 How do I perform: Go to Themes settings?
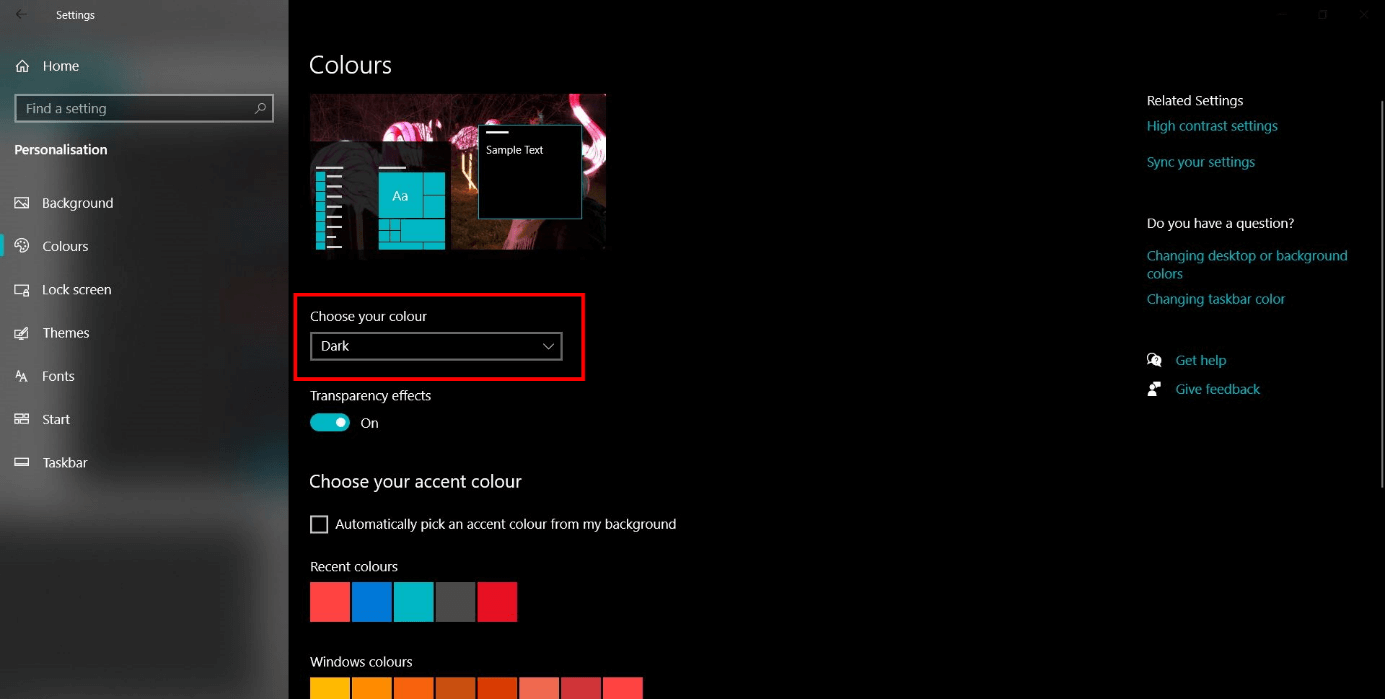66,332
